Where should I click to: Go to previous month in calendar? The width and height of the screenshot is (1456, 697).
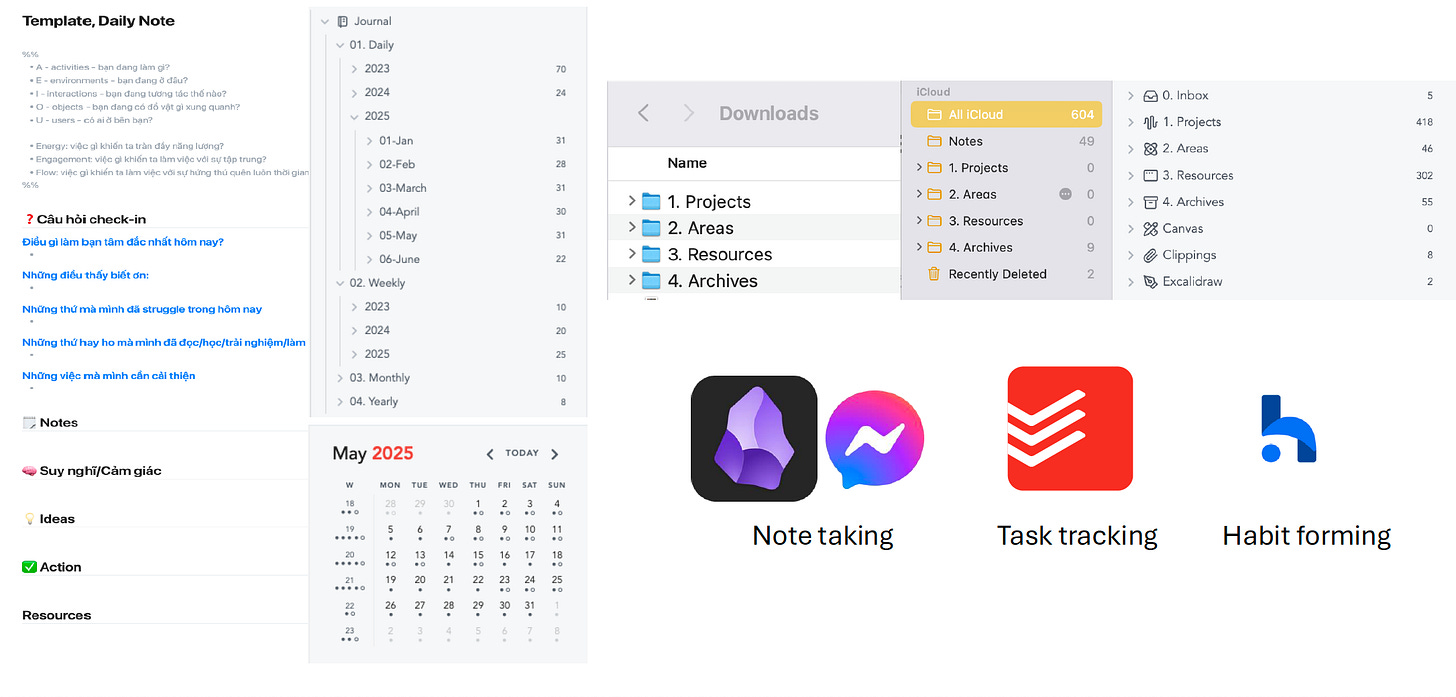(490, 454)
